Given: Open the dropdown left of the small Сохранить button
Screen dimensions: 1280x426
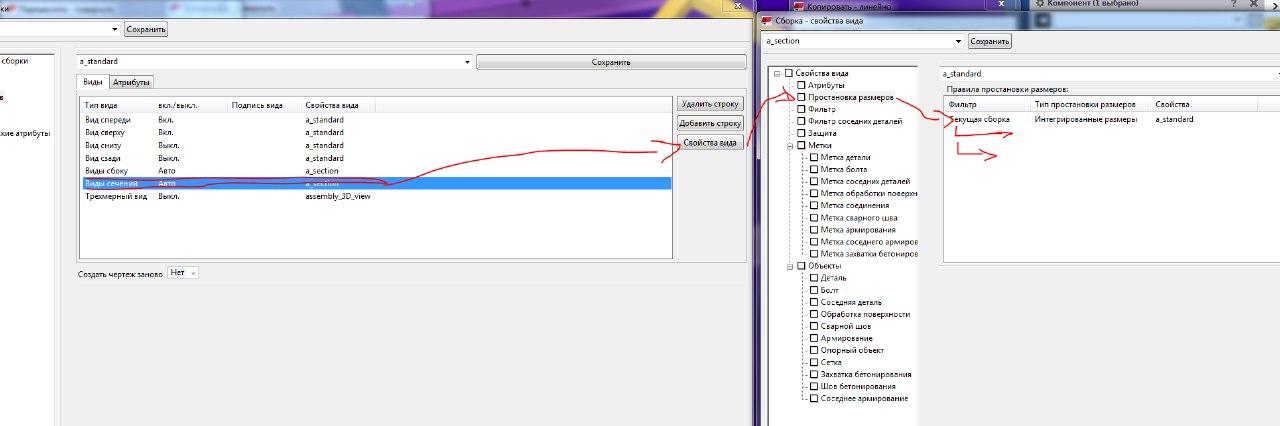Looking at the screenshot, I should [113, 29].
